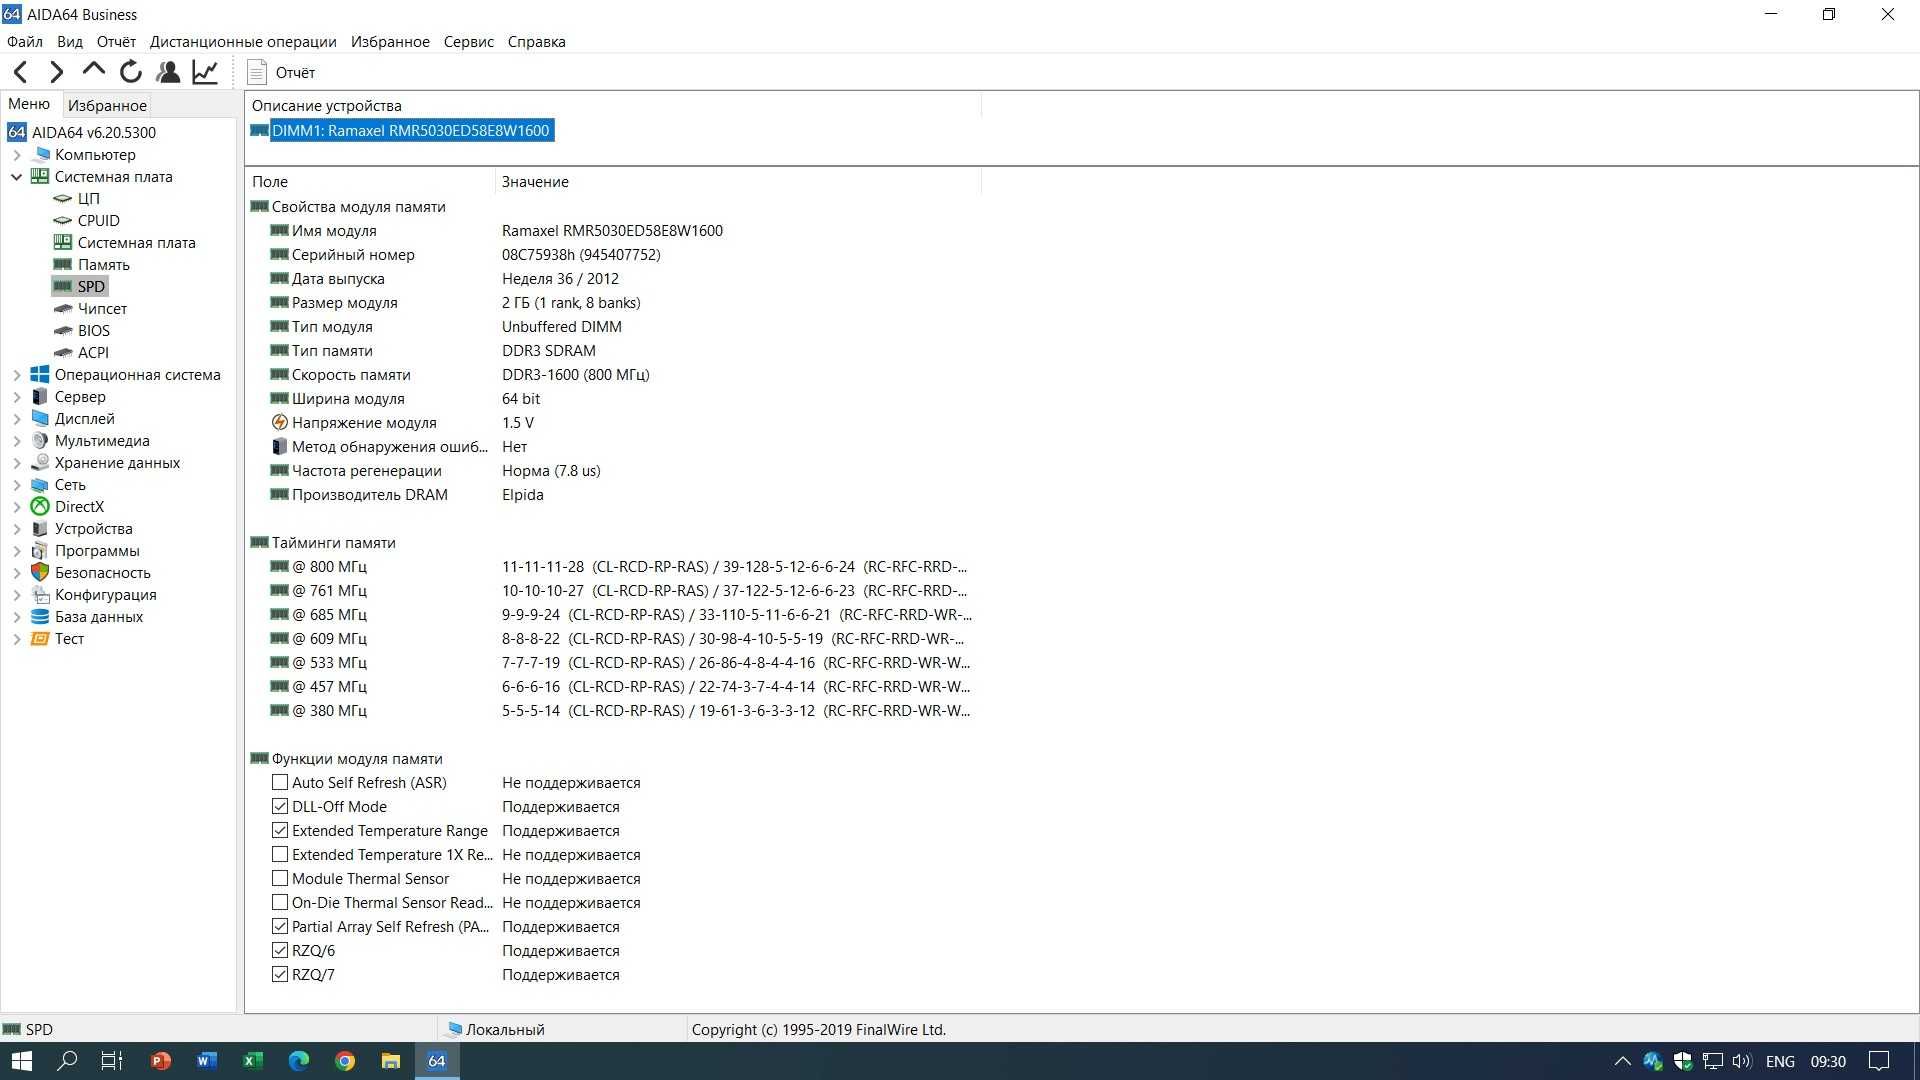Toggle Module Thermal Sensor checkbox
1920x1080 pixels.
(280, 879)
